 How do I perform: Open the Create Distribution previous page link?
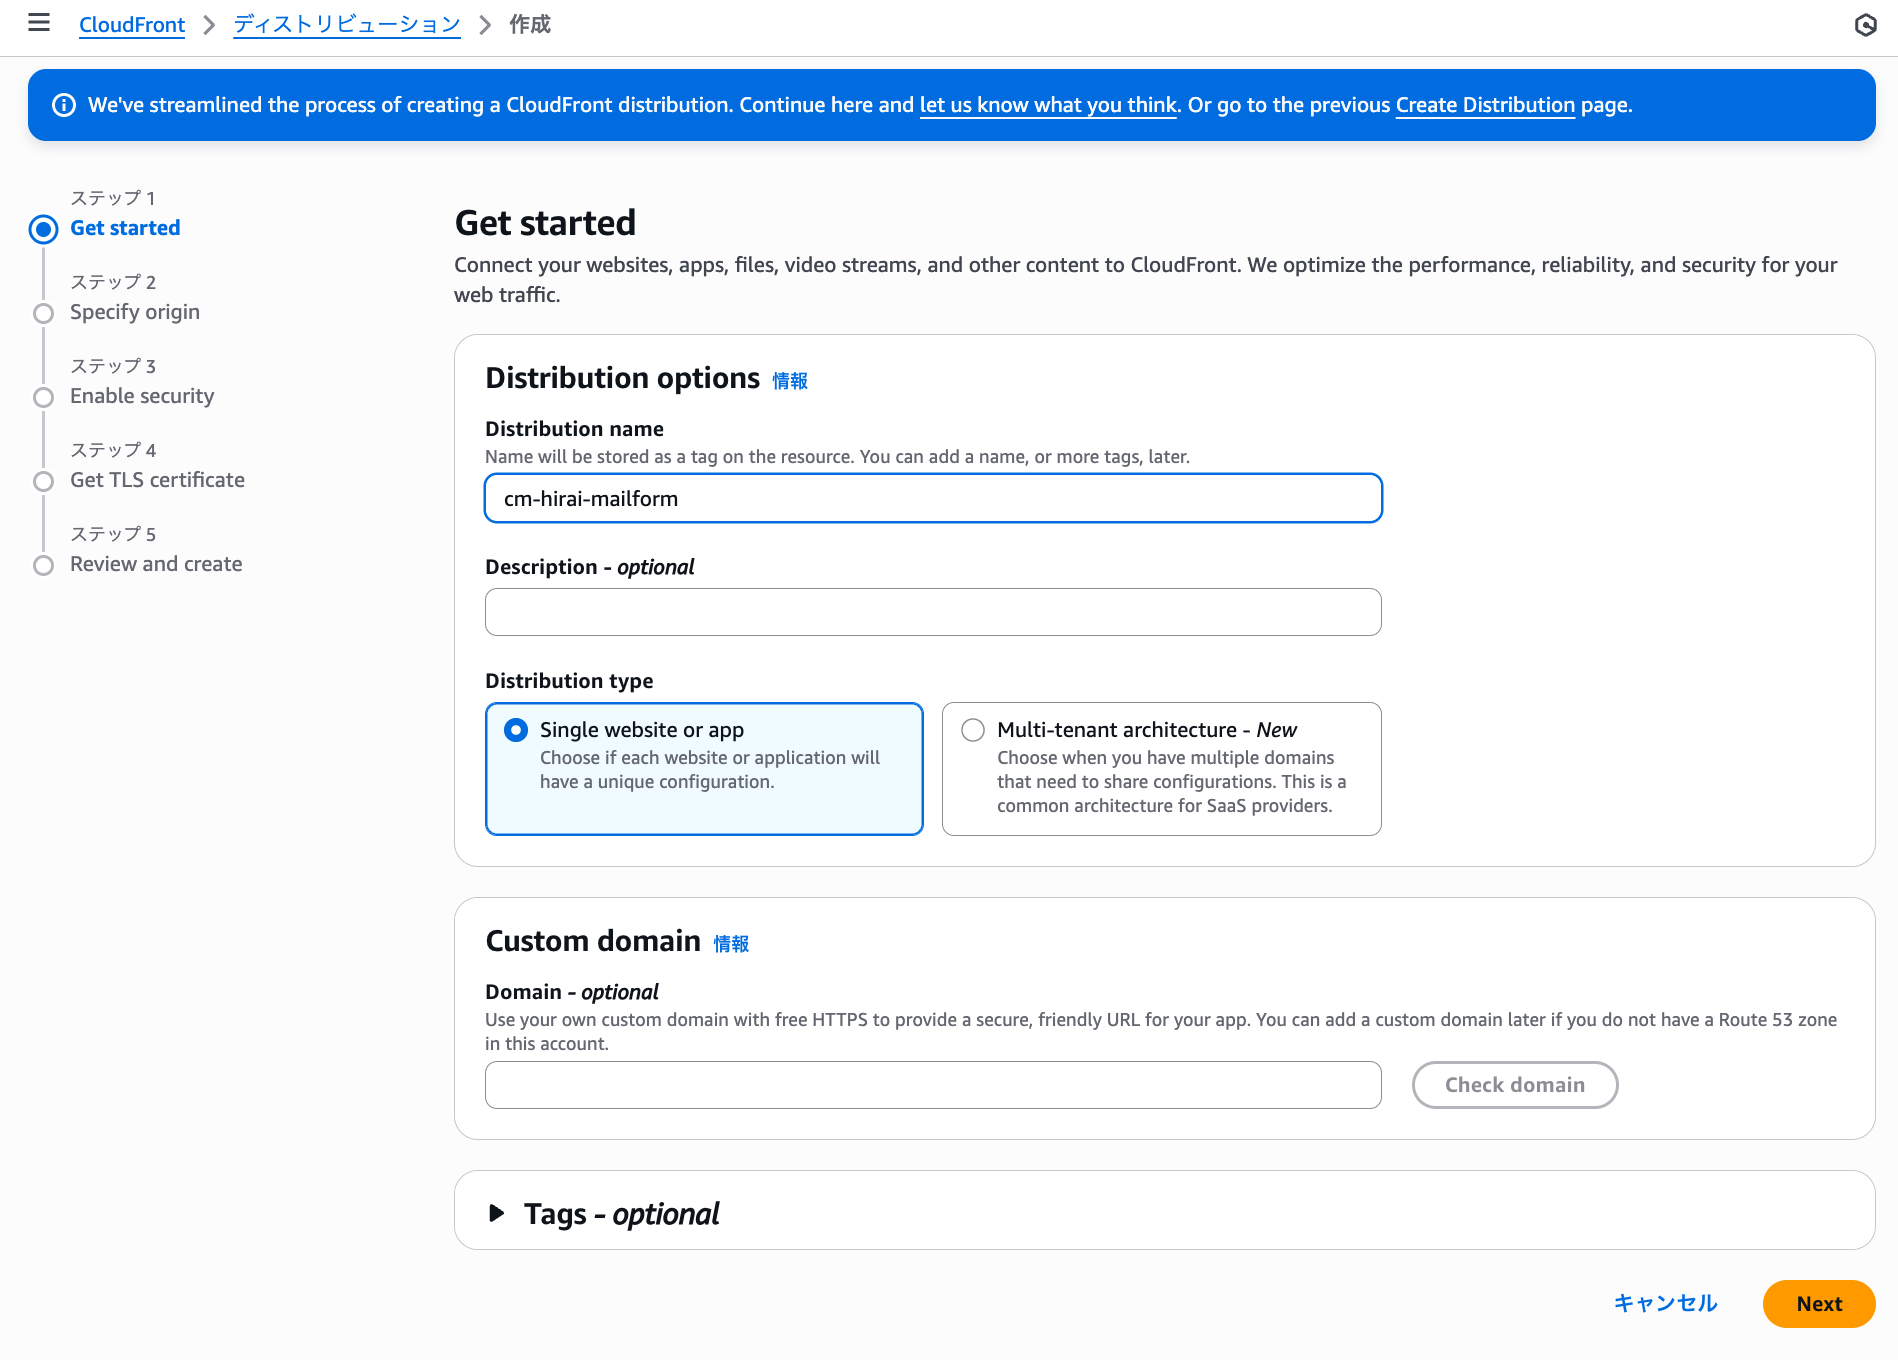click(x=1485, y=105)
